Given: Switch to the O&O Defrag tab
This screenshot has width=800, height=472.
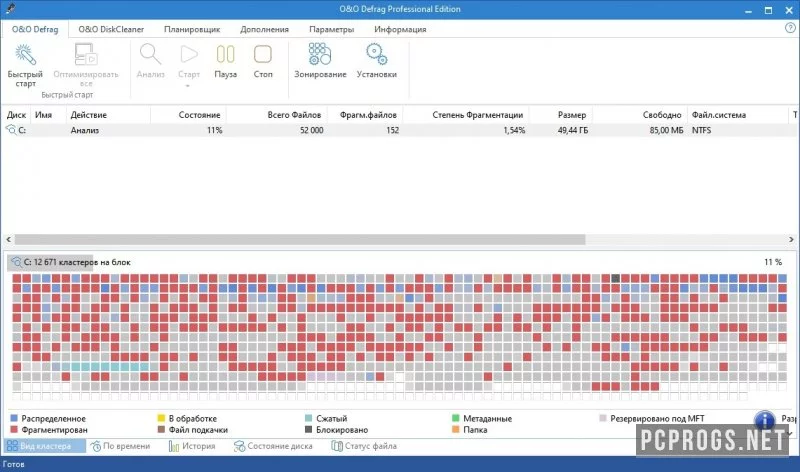Looking at the screenshot, I should [x=35, y=29].
